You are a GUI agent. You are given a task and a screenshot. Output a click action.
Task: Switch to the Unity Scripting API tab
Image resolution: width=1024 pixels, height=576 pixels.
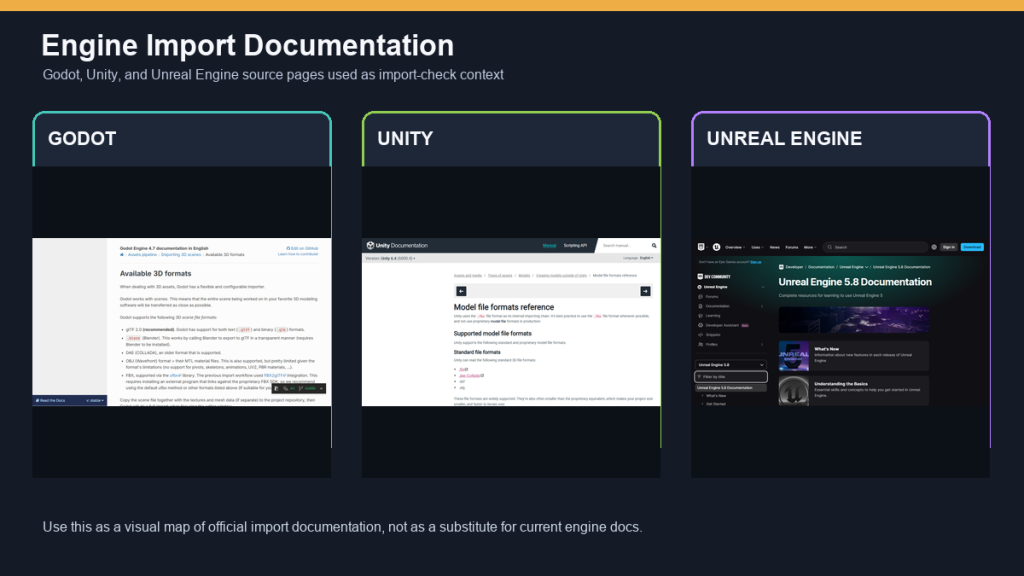pos(575,246)
